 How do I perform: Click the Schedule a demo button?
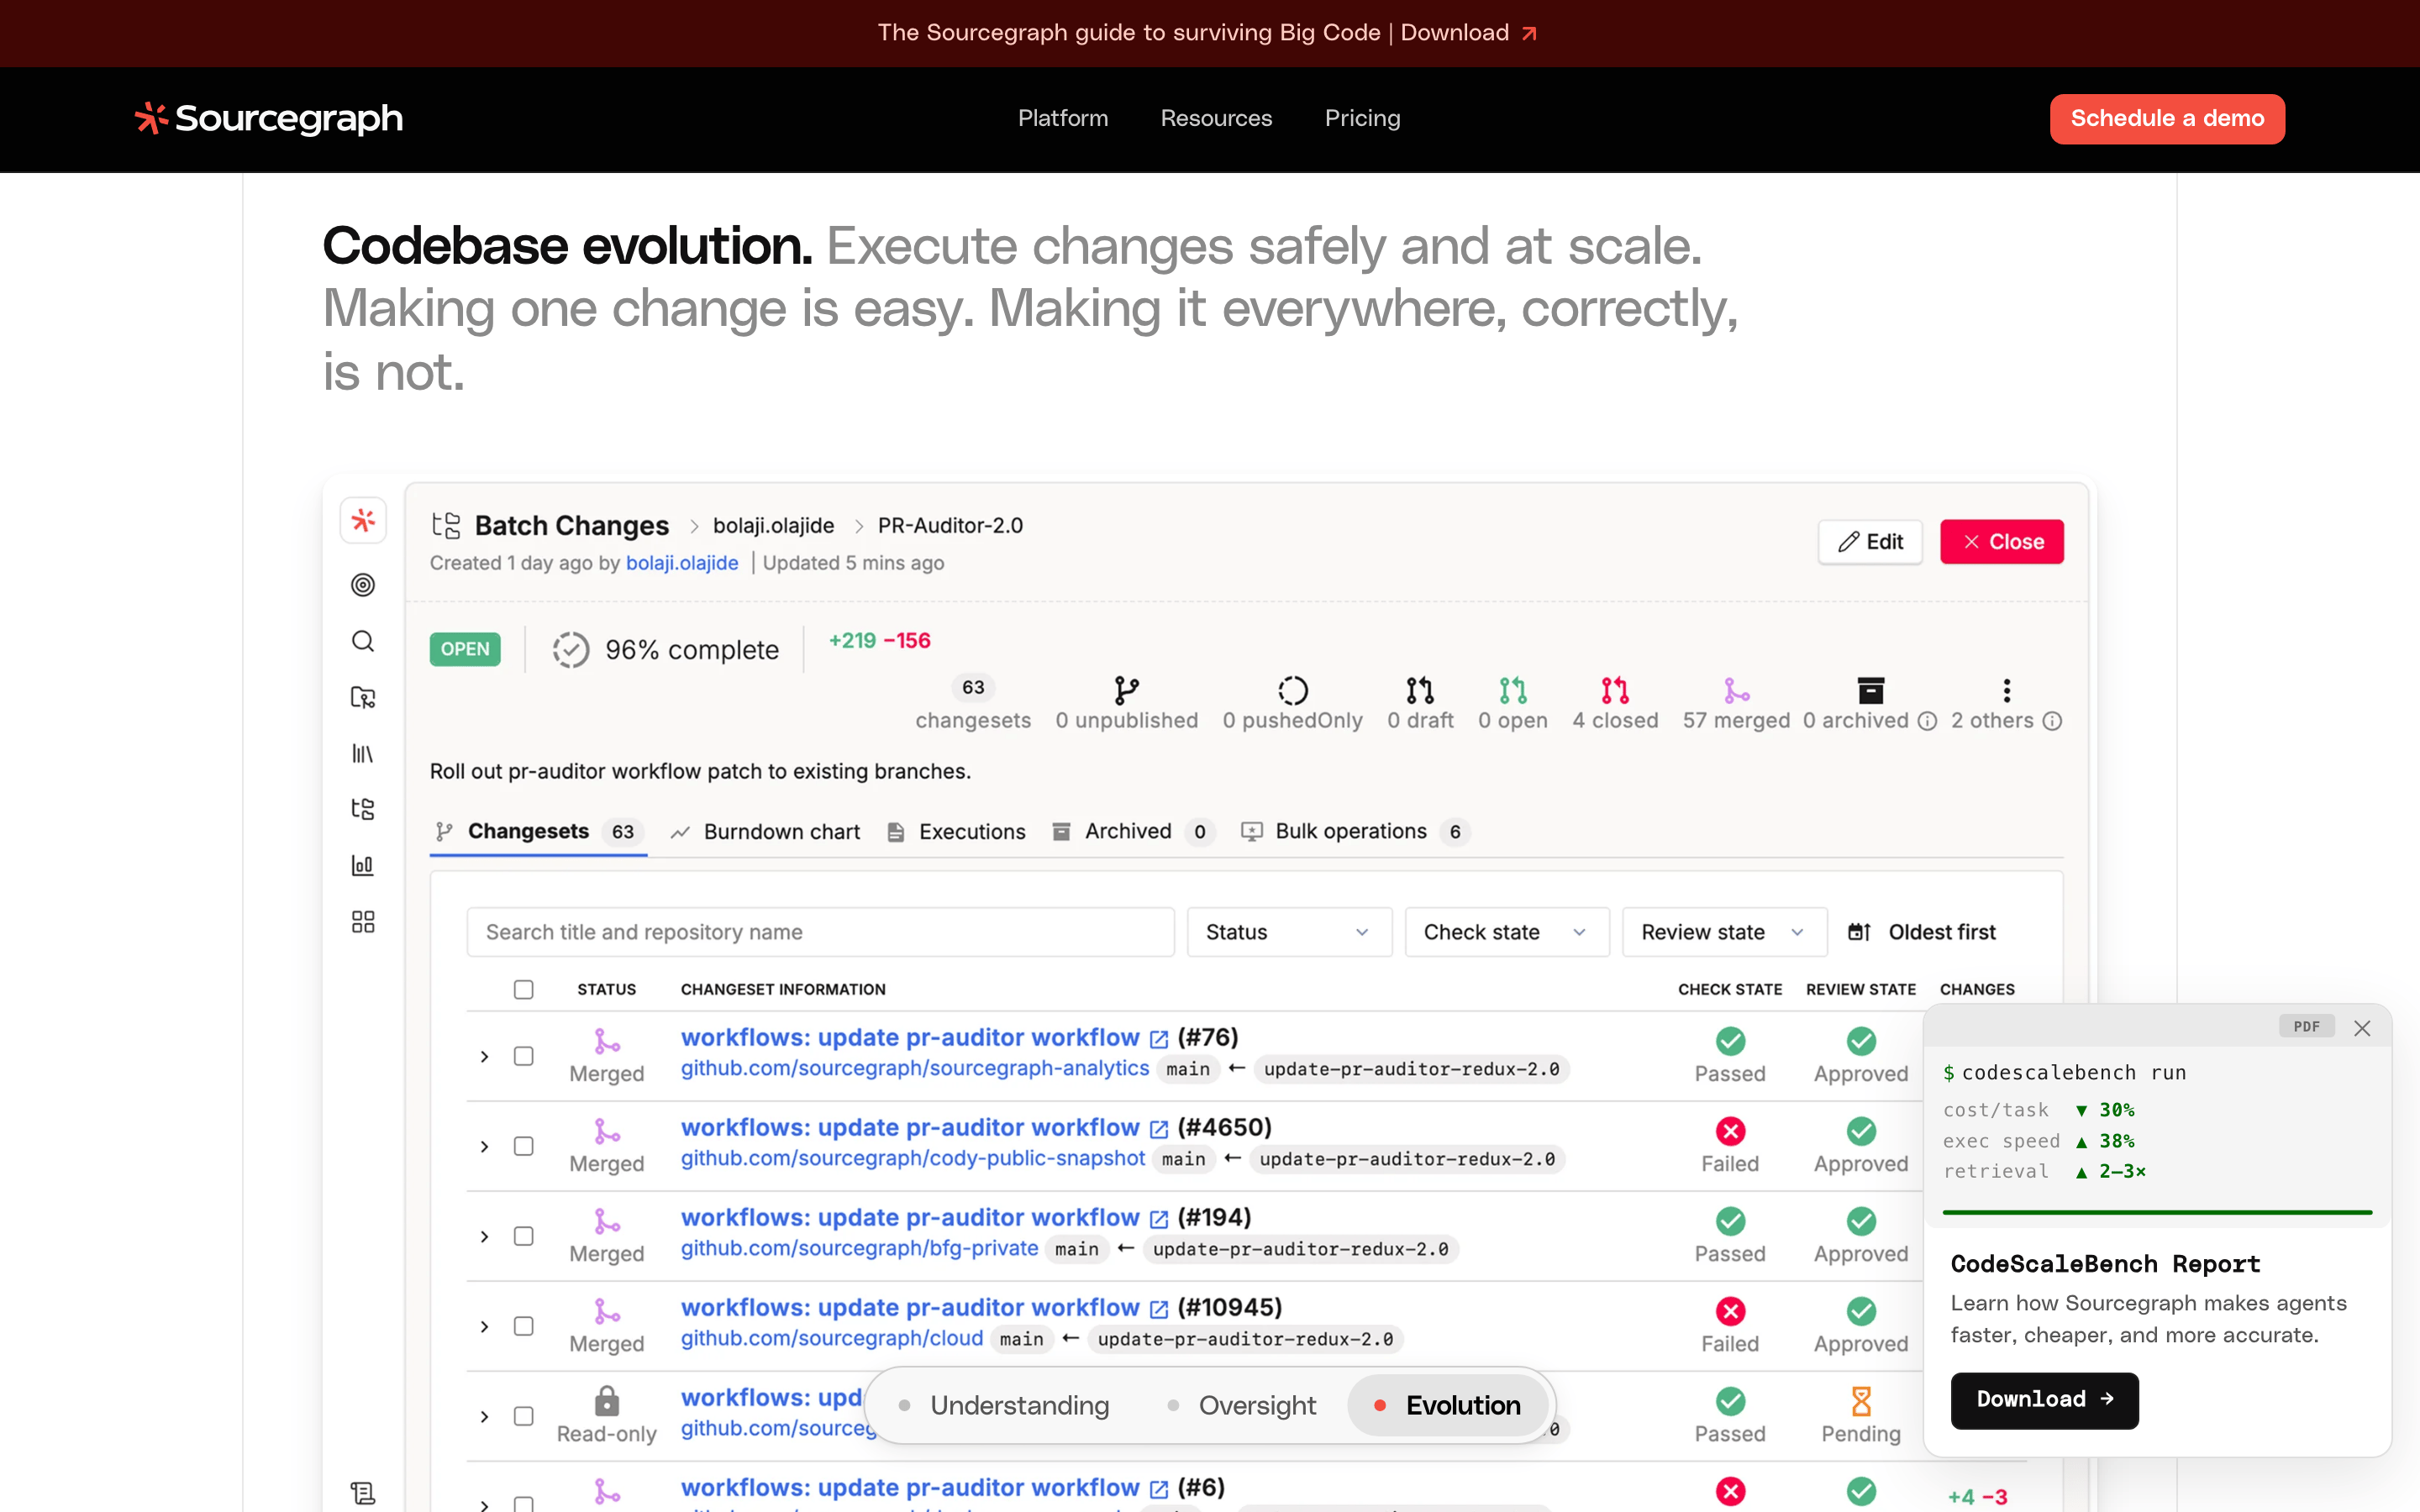tap(2167, 118)
